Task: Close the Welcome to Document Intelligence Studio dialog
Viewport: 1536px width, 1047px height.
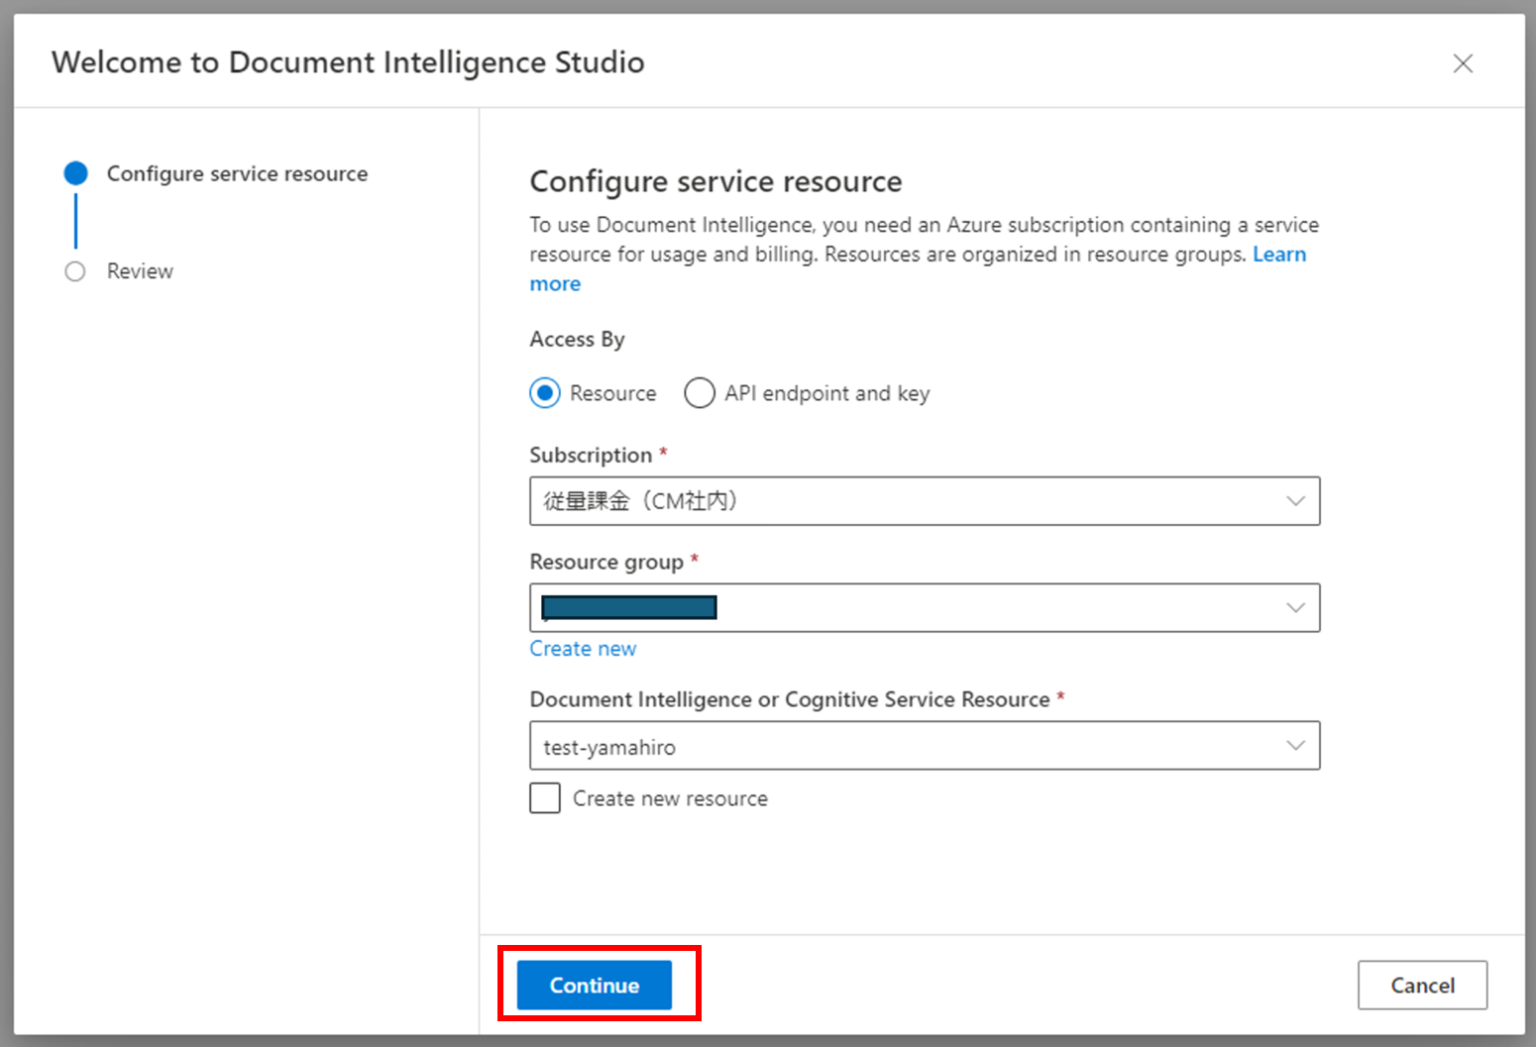Action: pyautogui.click(x=1463, y=62)
